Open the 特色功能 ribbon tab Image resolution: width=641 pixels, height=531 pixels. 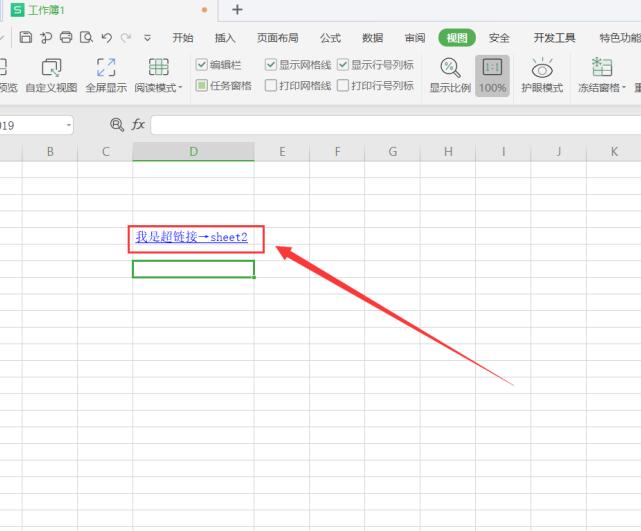pyautogui.click(x=620, y=38)
